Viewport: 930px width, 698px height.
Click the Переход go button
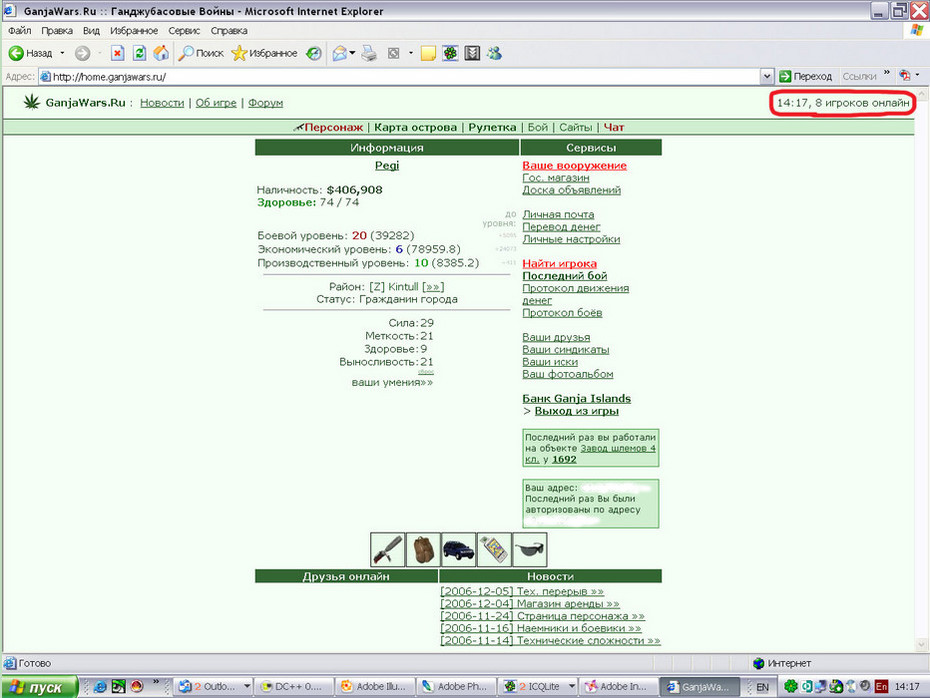(x=805, y=77)
